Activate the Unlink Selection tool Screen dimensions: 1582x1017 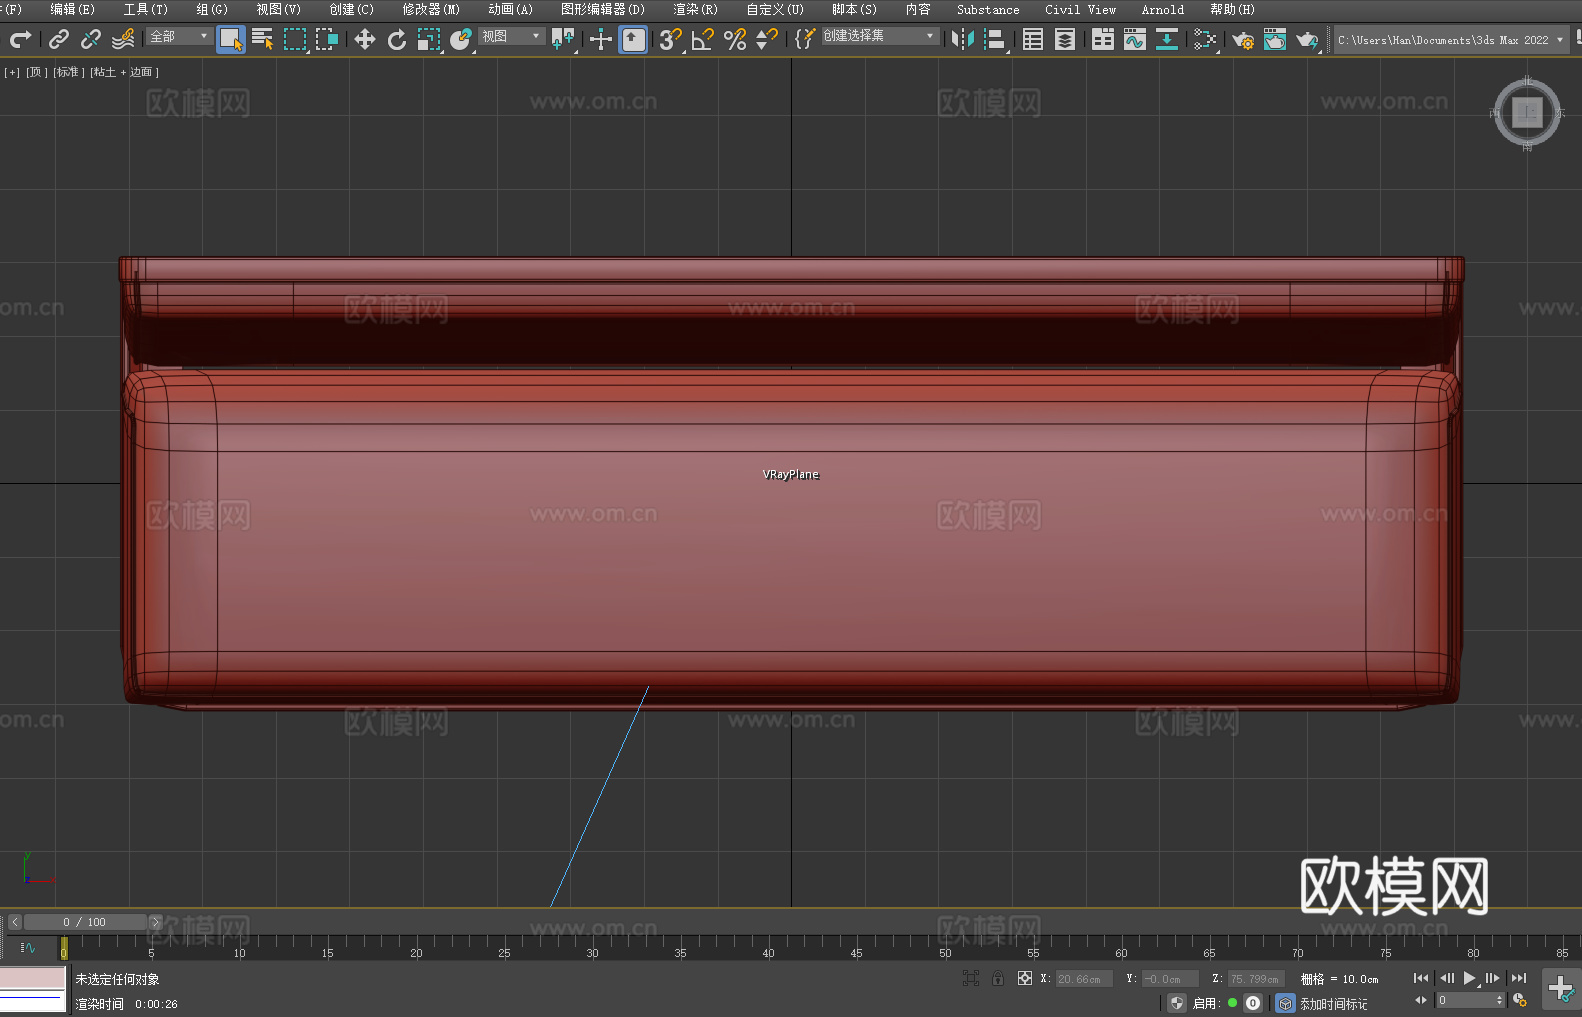coord(91,39)
